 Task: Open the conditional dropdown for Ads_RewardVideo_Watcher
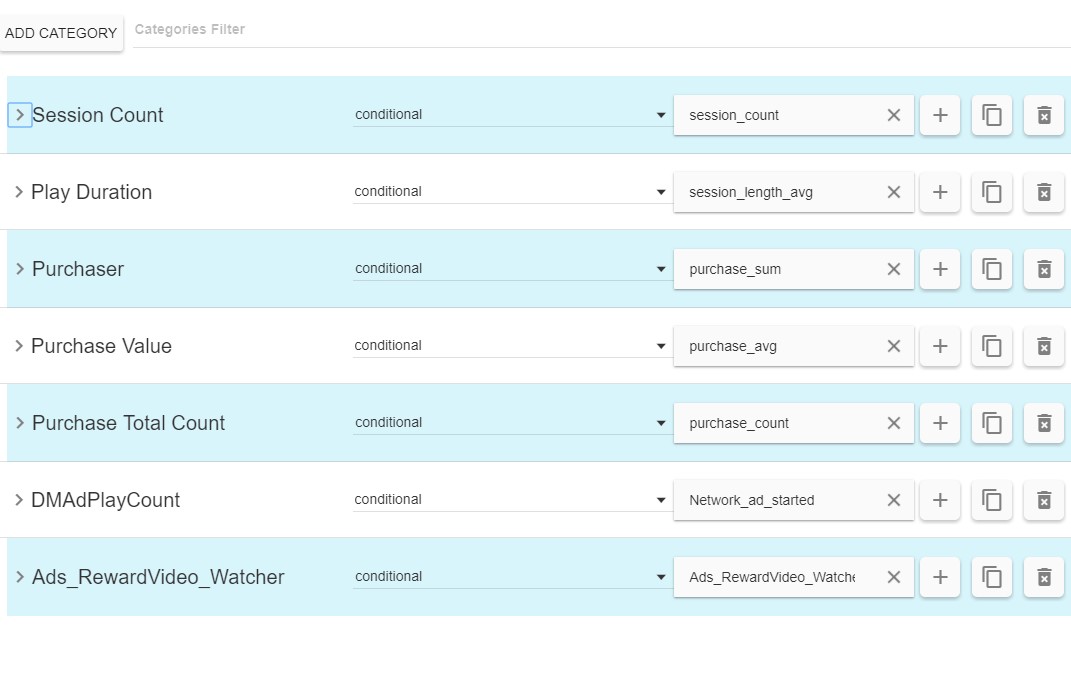510,577
